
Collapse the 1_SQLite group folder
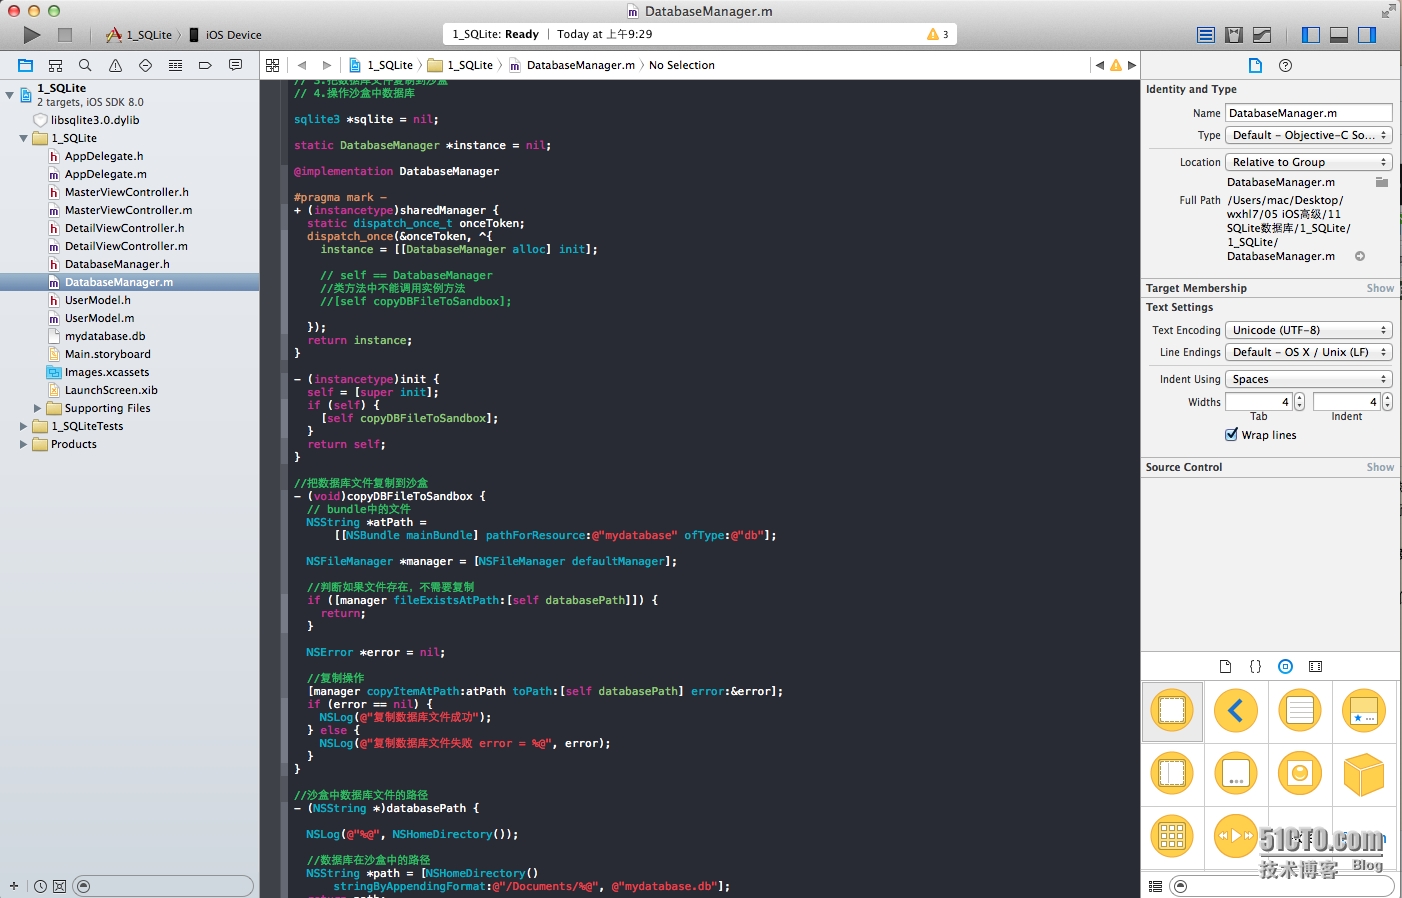click(24, 138)
